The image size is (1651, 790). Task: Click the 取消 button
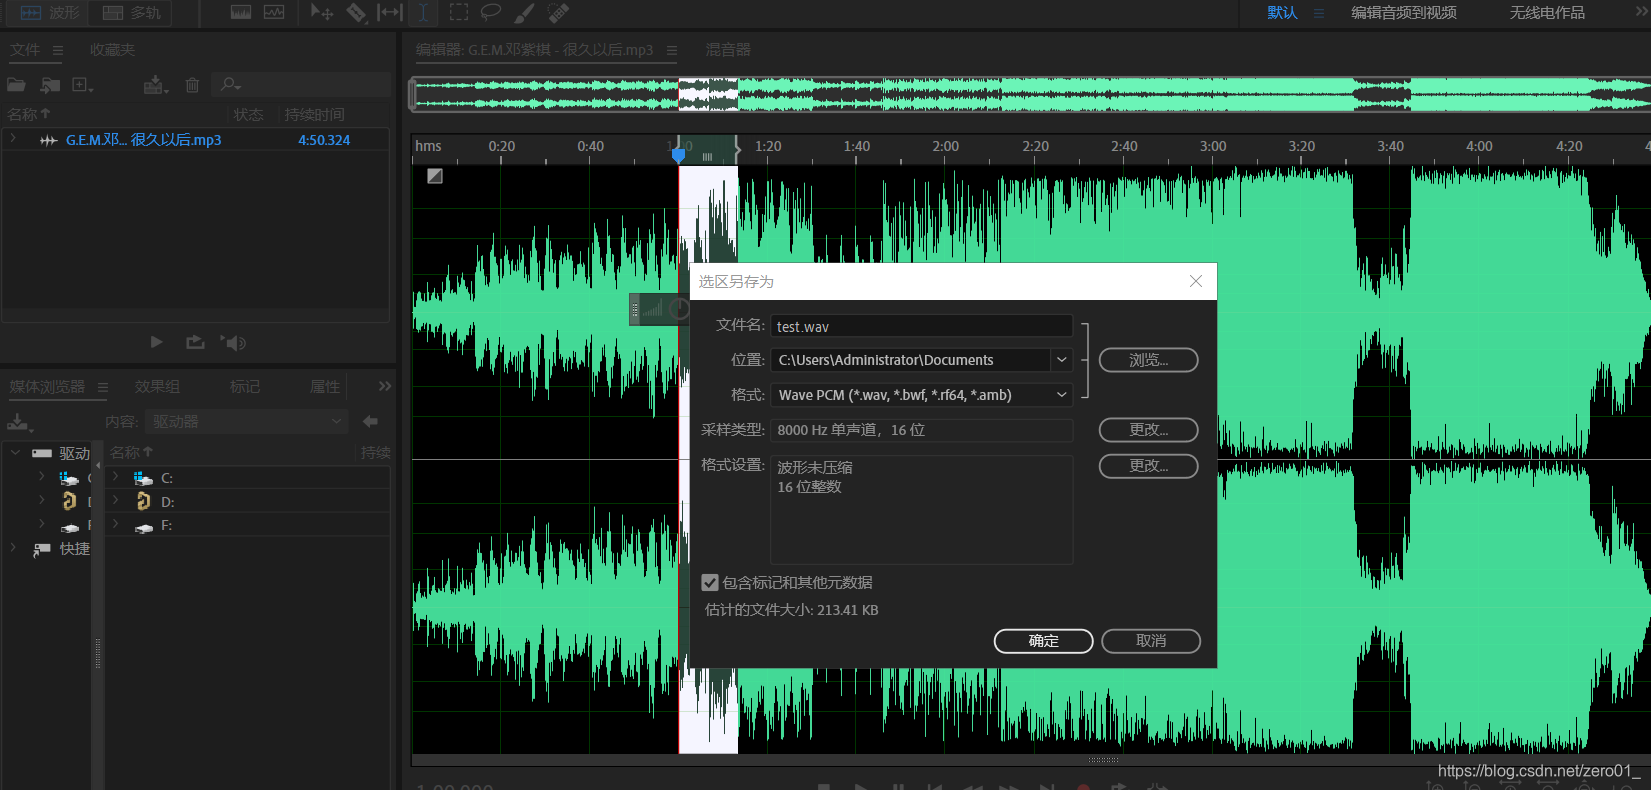1151,641
